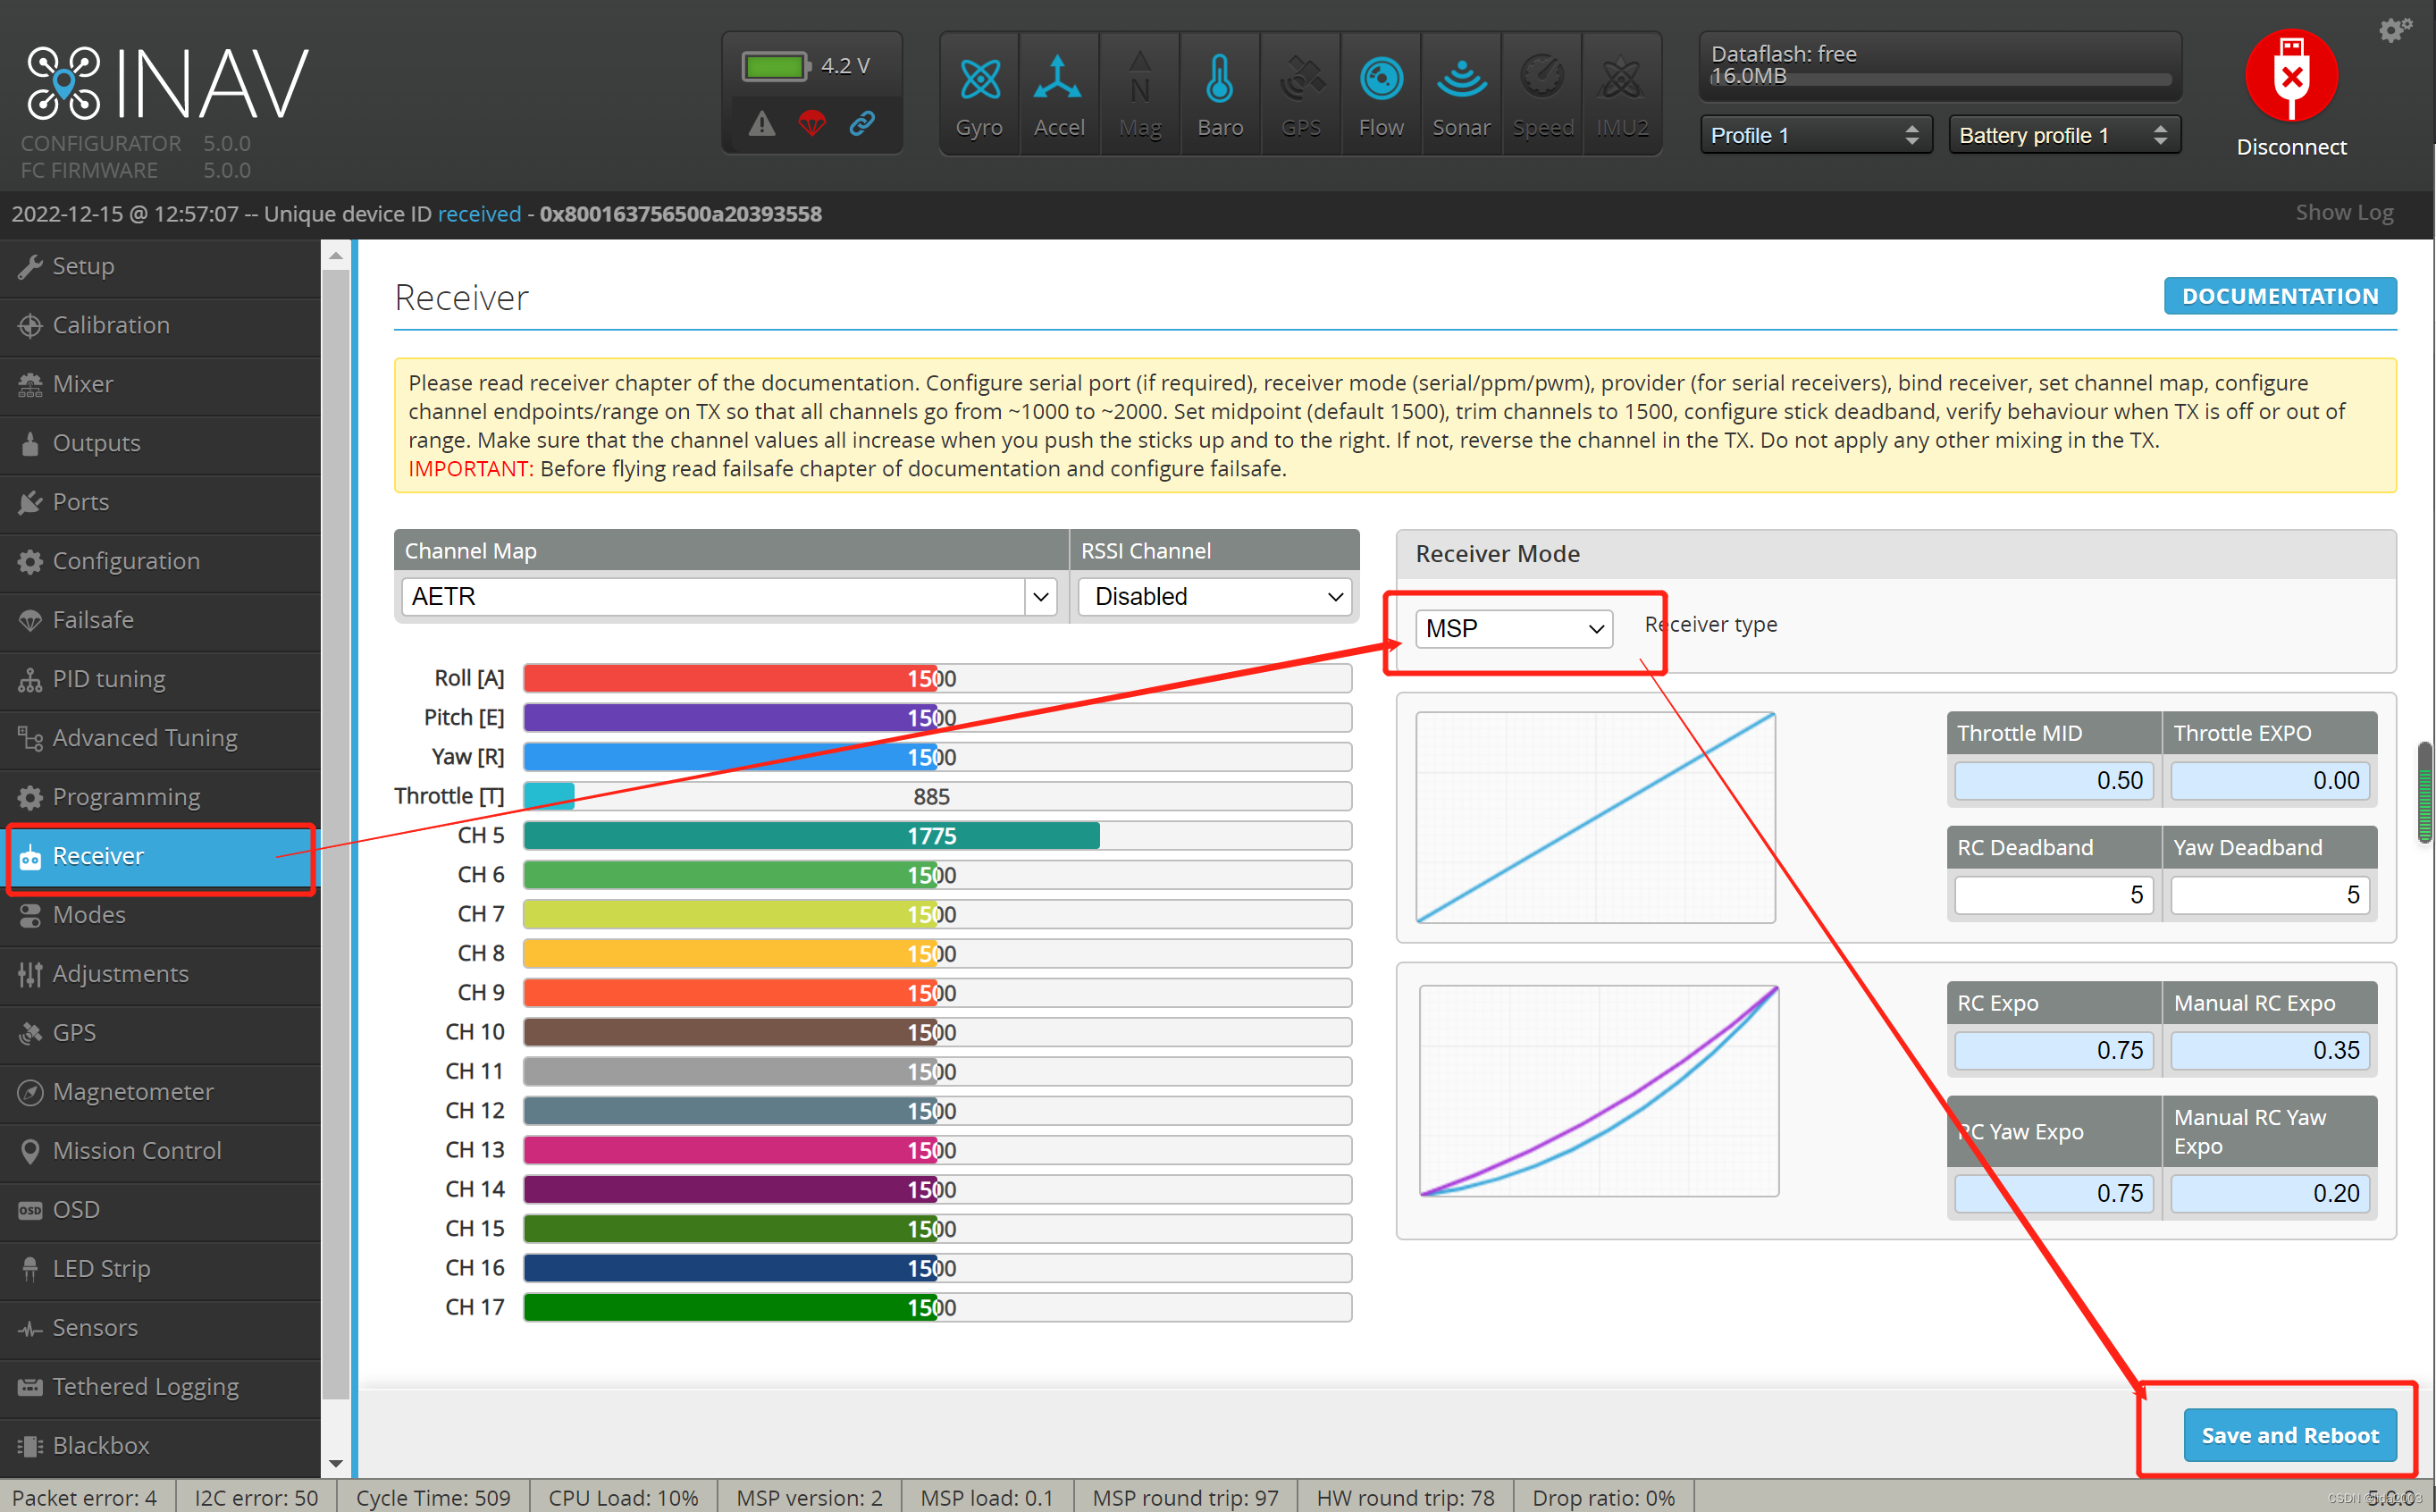Click the blue link status icon
The image size is (2436, 1512).
(862, 123)
